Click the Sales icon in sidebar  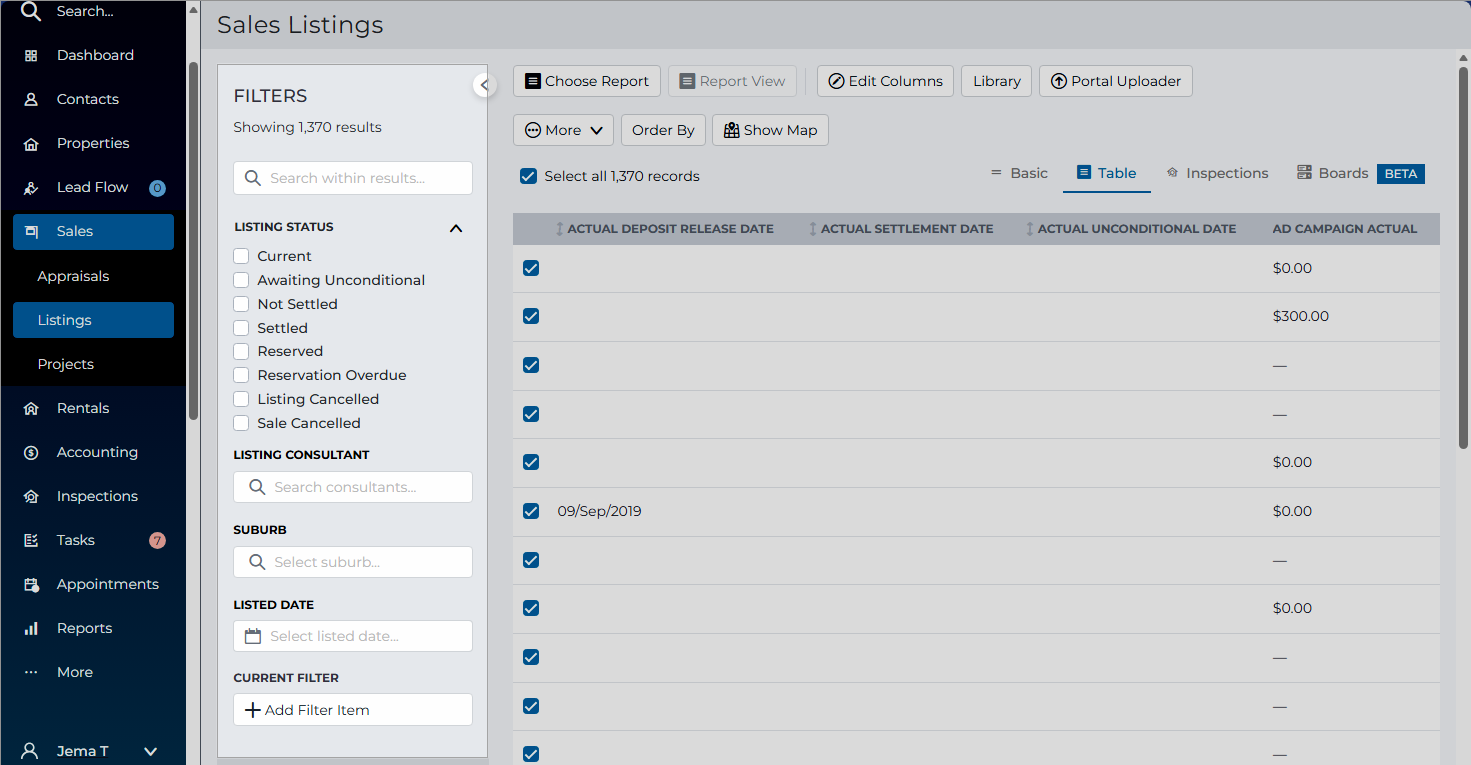click(x=31, y=232)
